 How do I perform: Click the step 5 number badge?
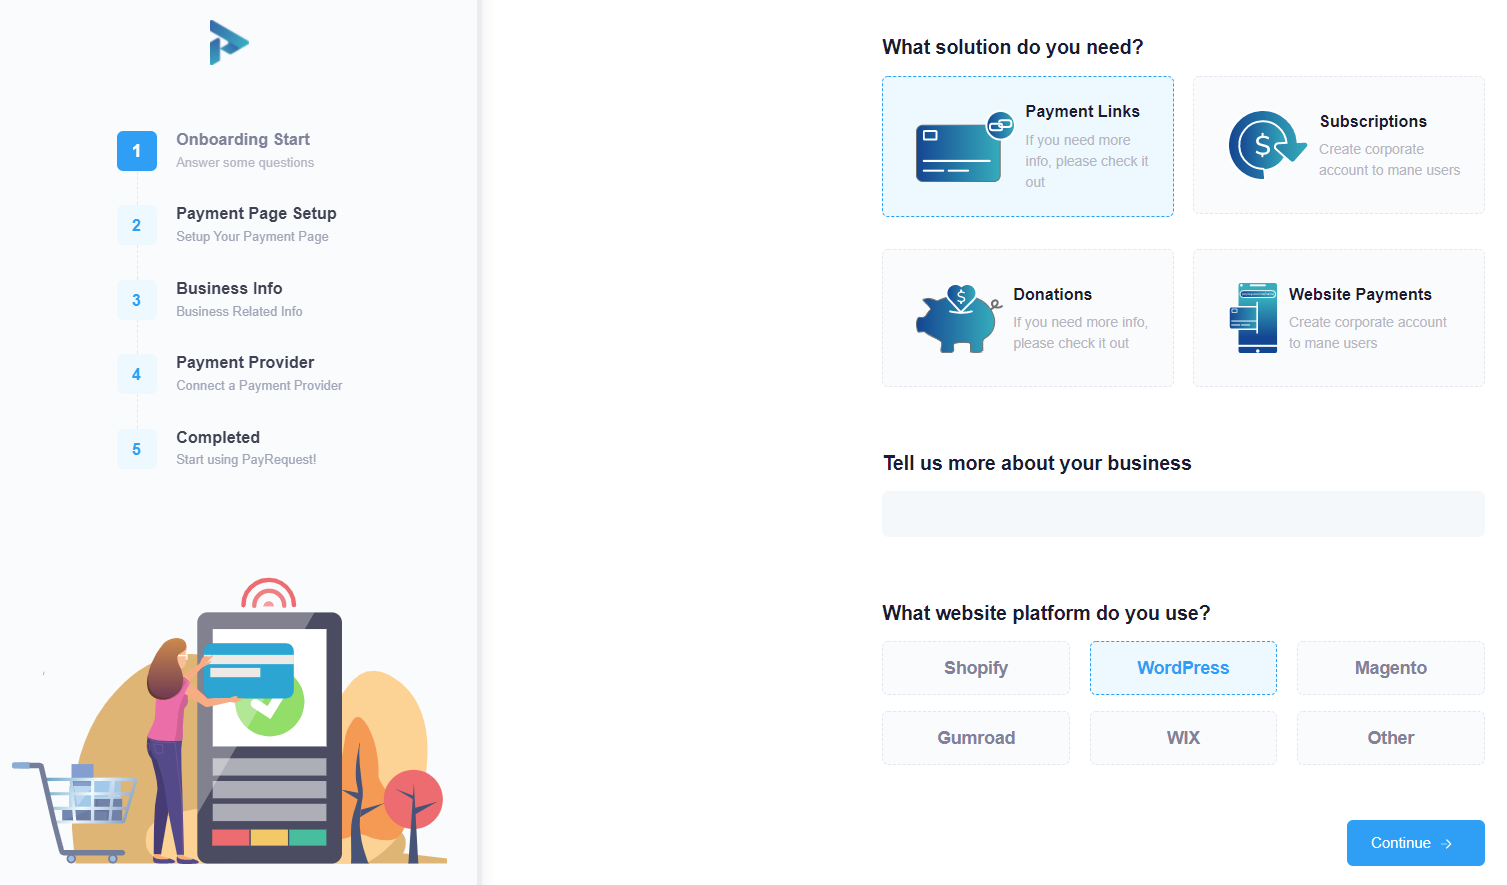click(137, 449)
